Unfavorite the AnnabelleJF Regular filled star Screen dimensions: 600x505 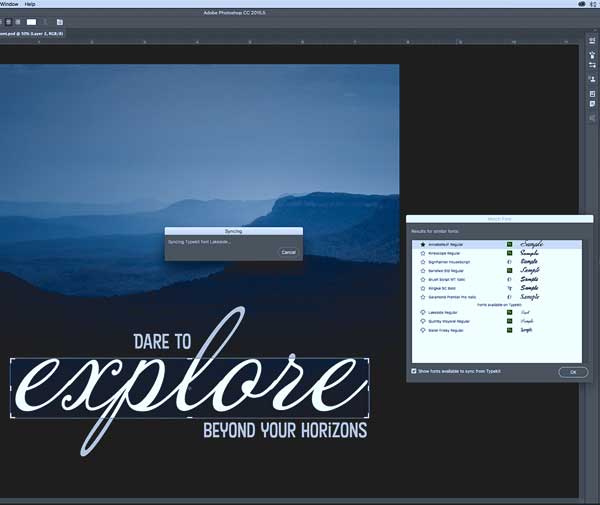click(x=423, y=244)
